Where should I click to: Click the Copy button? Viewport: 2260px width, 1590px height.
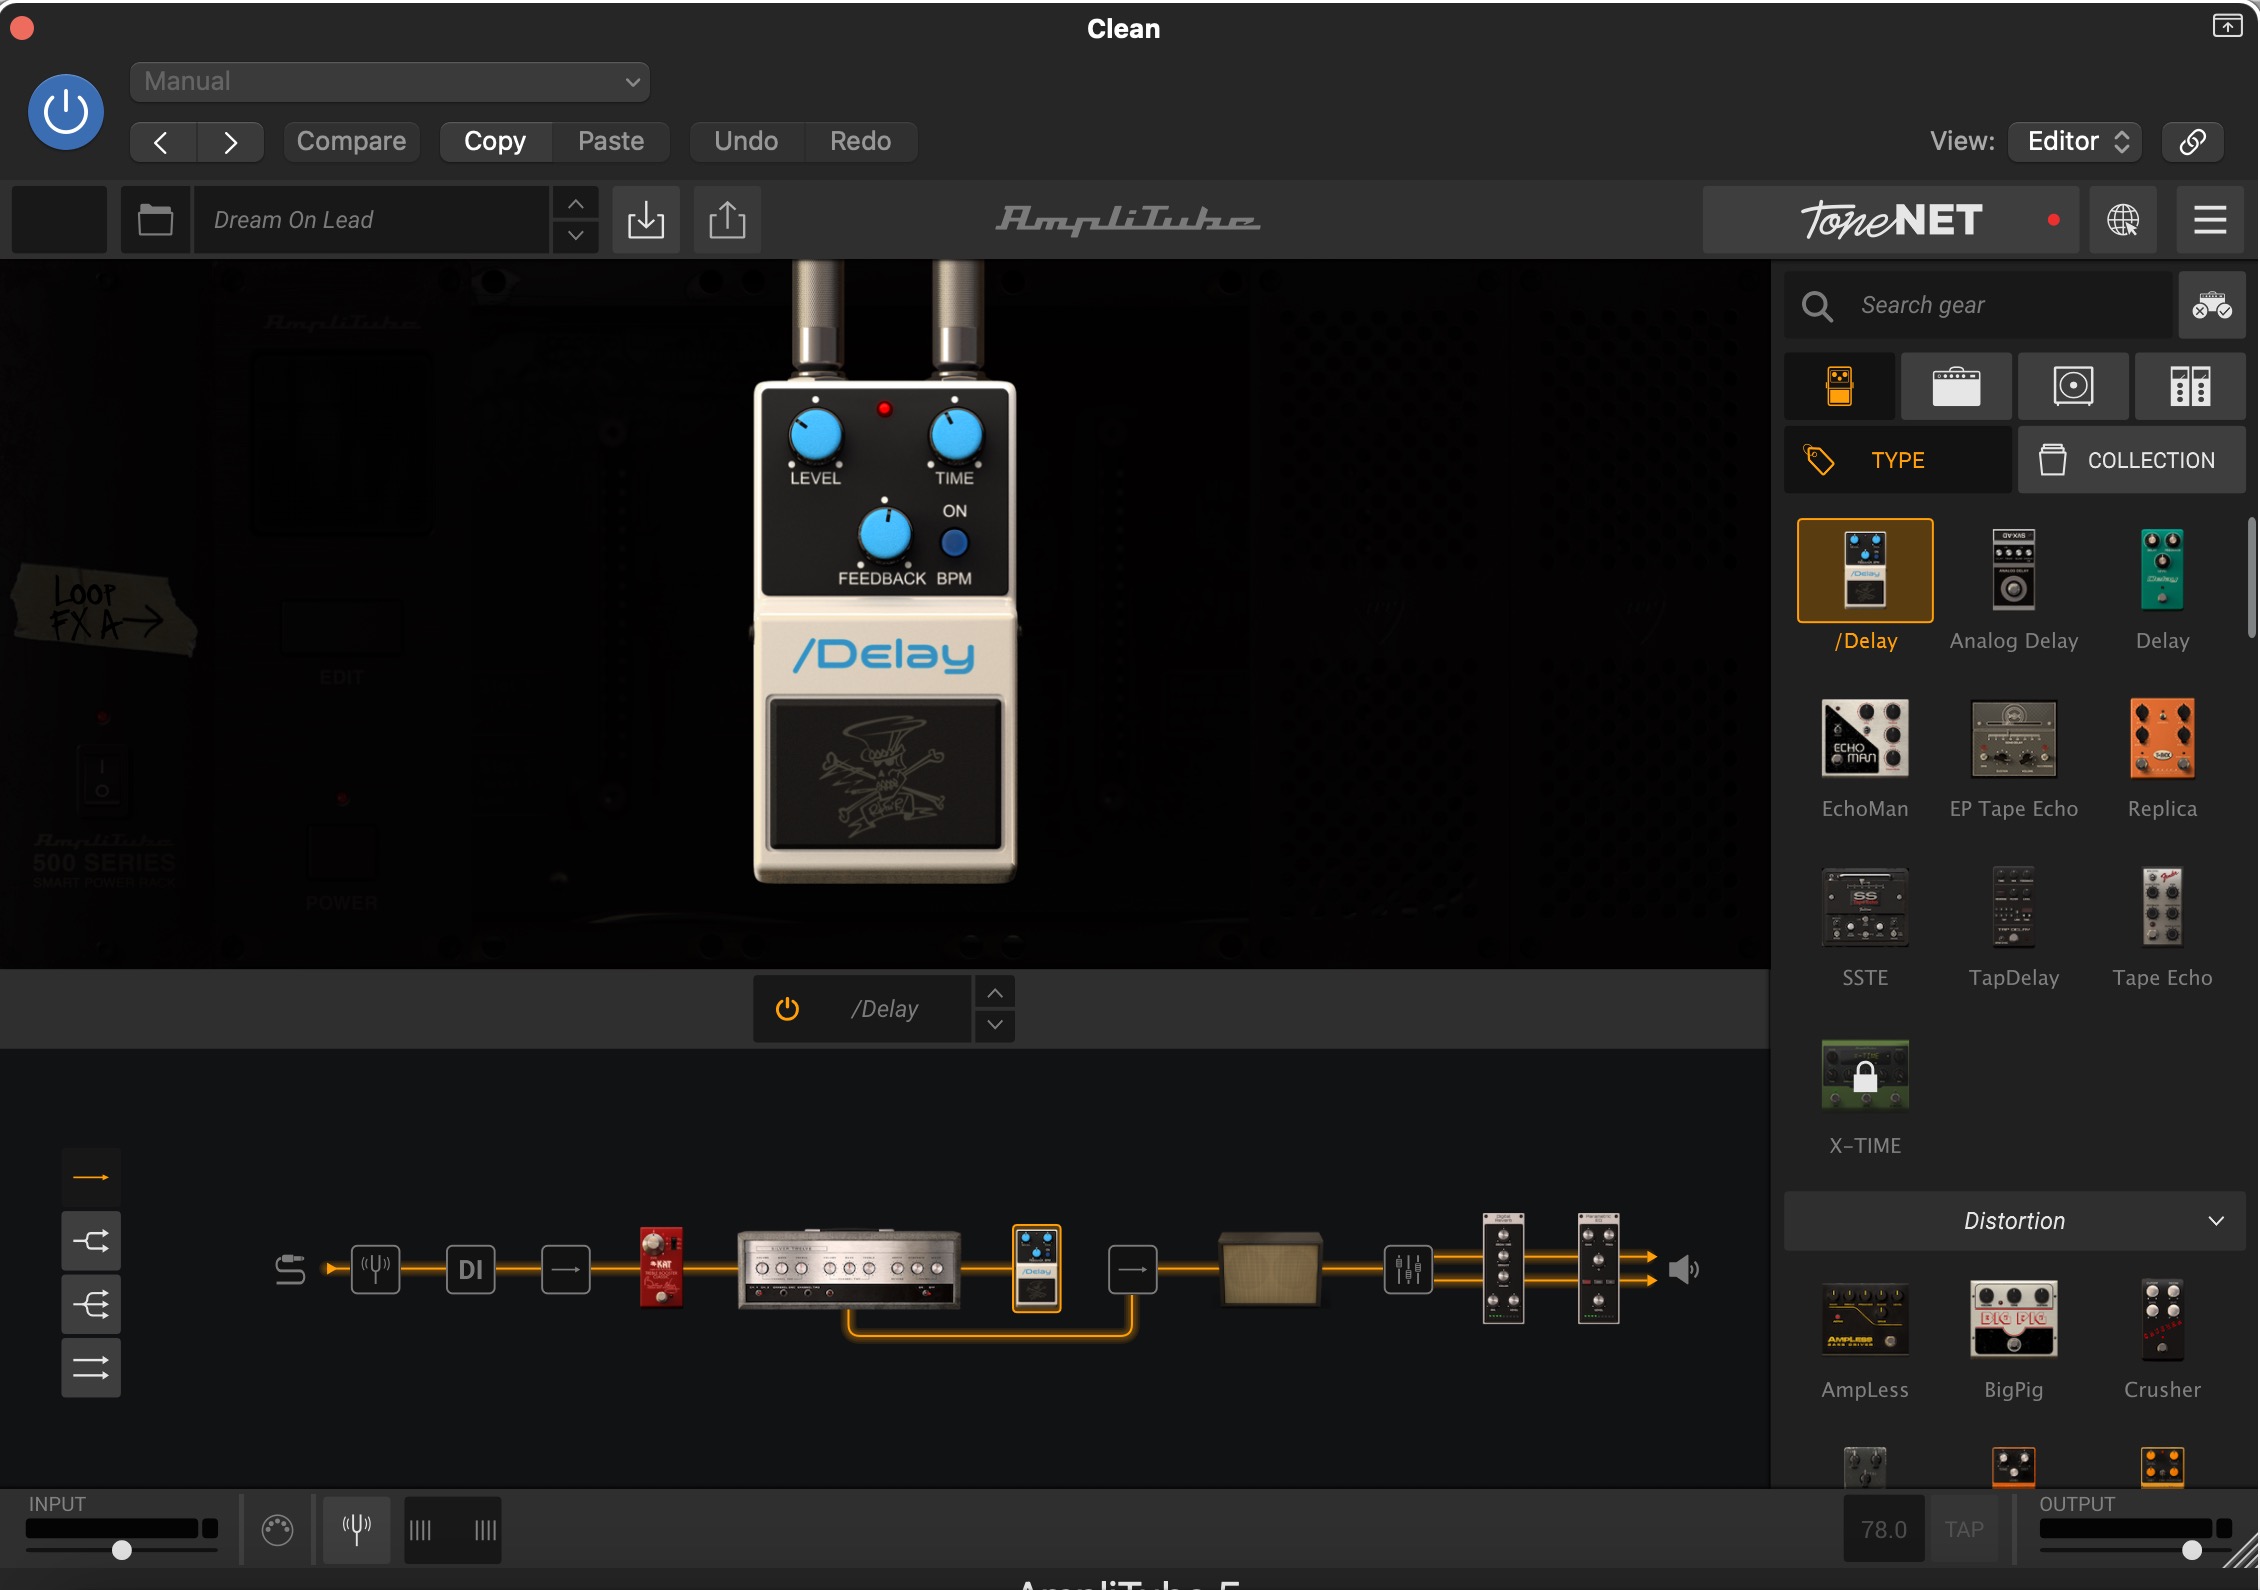(495, 141)
